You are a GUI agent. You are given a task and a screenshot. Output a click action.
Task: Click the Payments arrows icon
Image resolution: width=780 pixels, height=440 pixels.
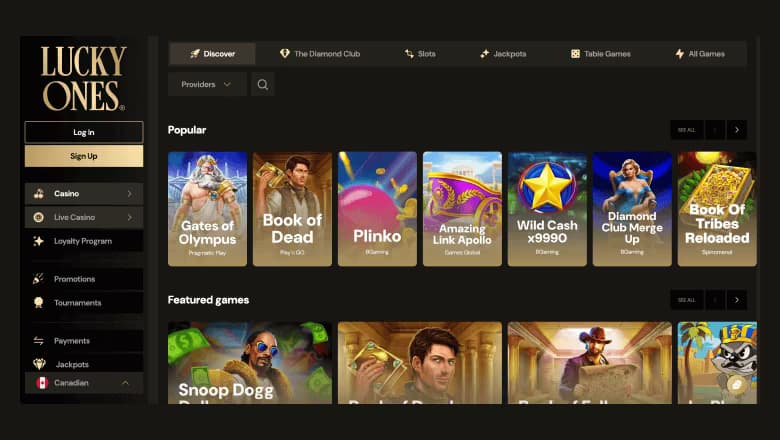[x=38, y=341]
